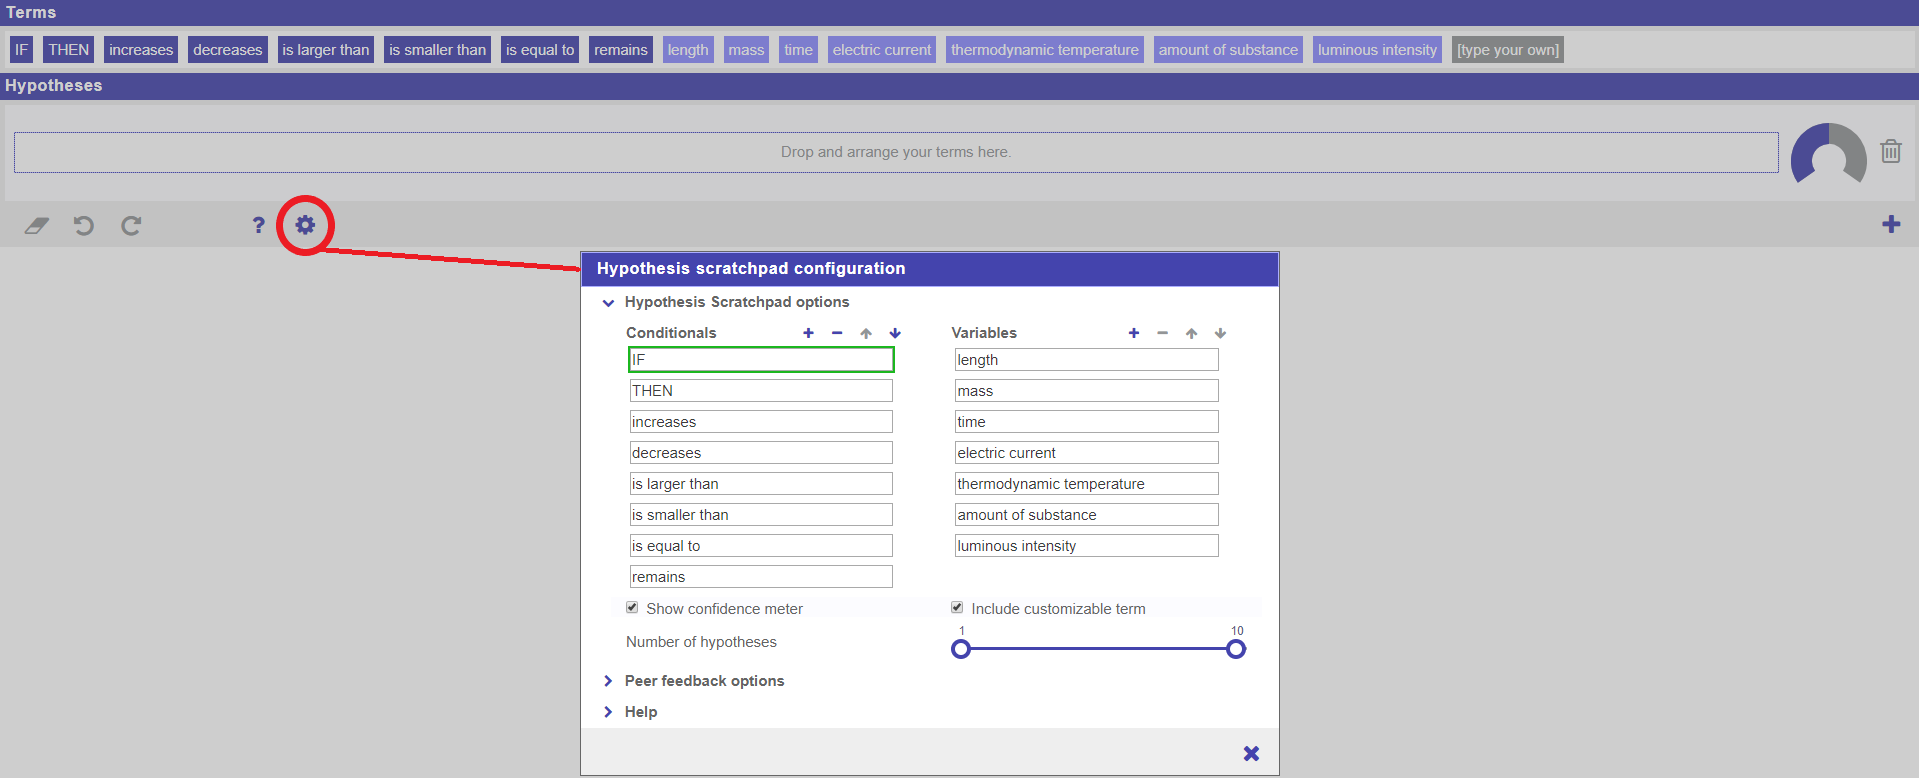Add a new hypothesis with plus icon
The image size is (1919, 778).
click(x=1890, y=224)
